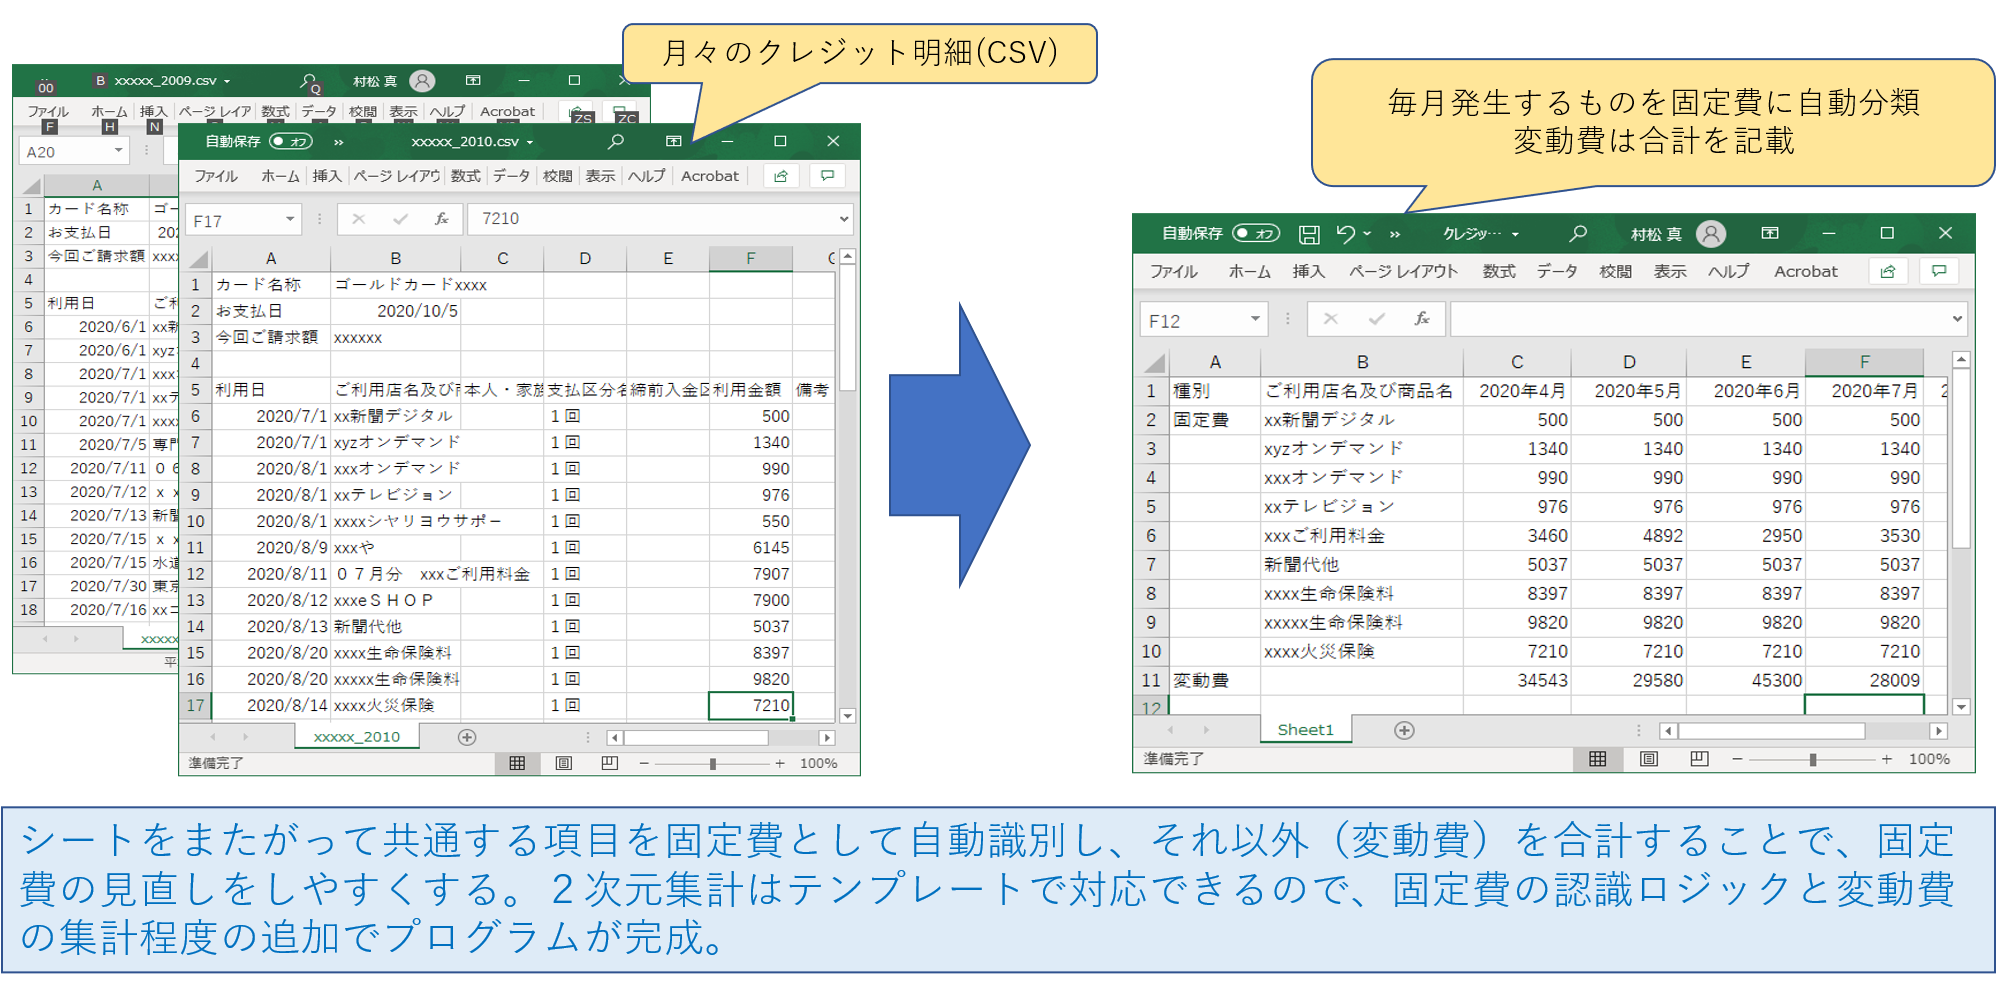Switch to page layout view in the right window

tap(1648, 759)
